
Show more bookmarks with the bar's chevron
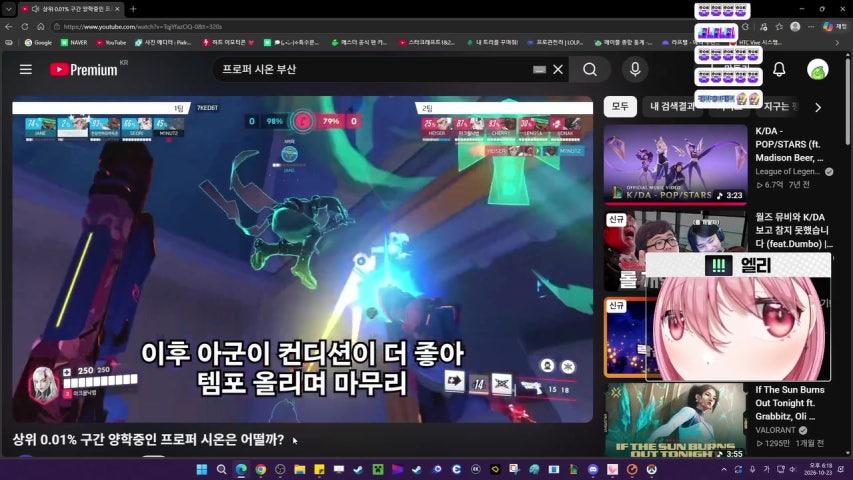click(x=837, y=42)
